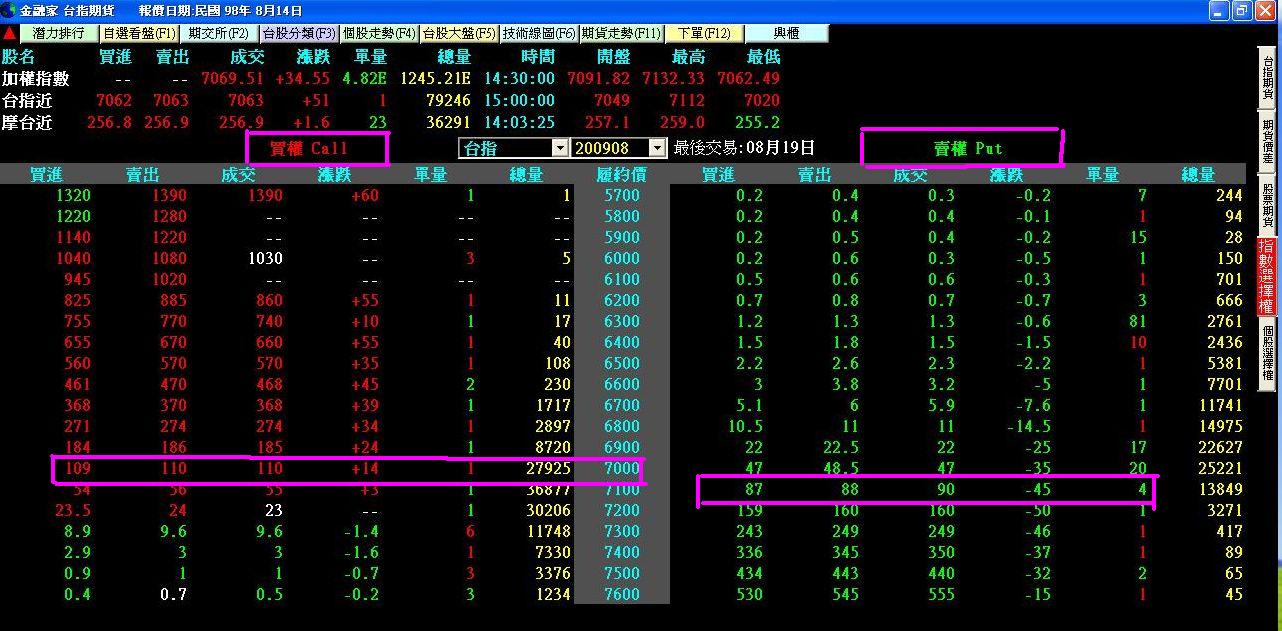This screenshot has width=1282, height=631.
Task: Select the 7000 strike price cell
Action: pyautogui.click(x=622, y=468)
